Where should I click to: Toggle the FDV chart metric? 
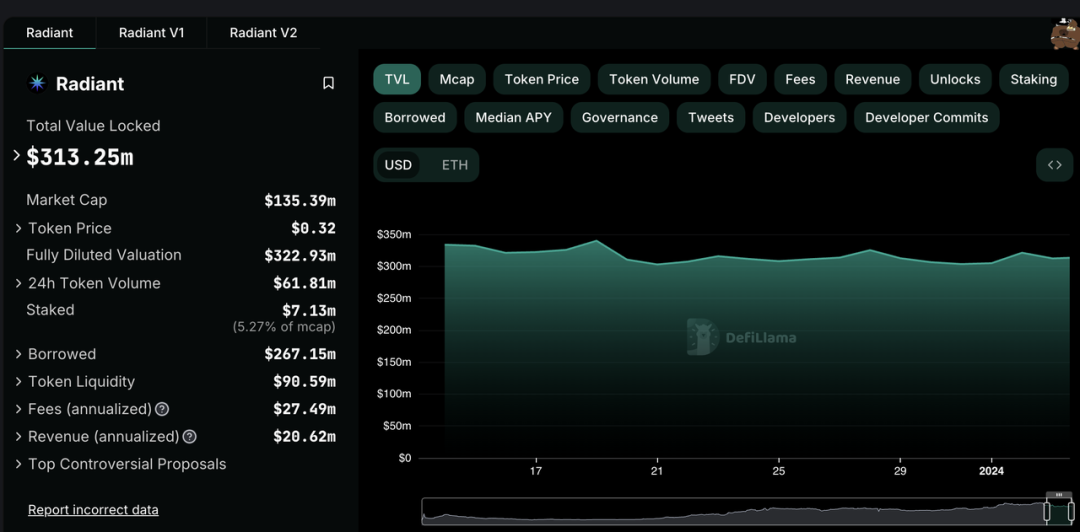pyautogui.click(x=742, y=79)
